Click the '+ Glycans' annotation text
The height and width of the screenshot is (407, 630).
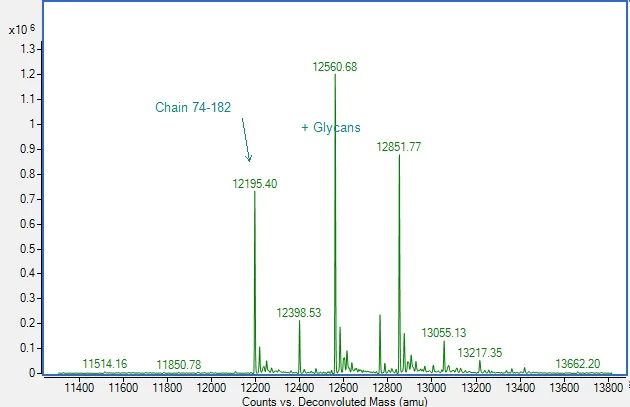pyautogui.click(x=331, y=127)
